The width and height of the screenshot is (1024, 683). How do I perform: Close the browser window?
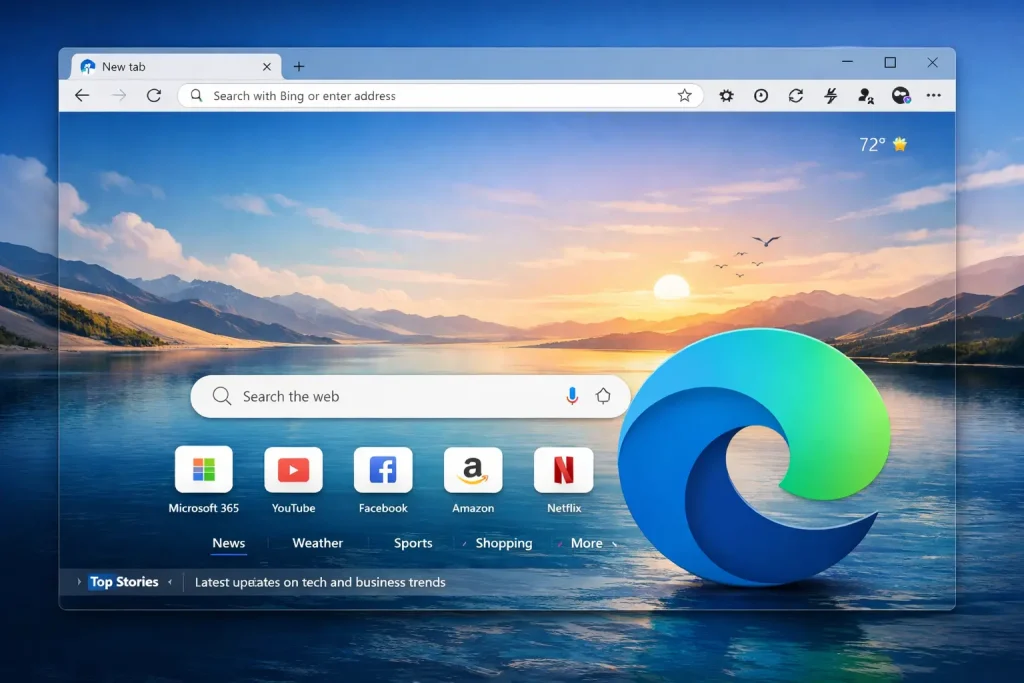[x=933, y=63]
